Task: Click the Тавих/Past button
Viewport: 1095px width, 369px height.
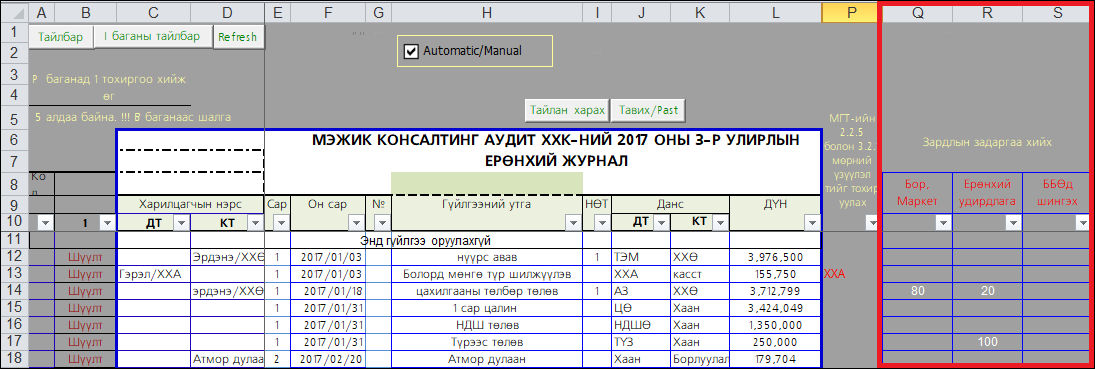Action: click(x=648, y=110)
